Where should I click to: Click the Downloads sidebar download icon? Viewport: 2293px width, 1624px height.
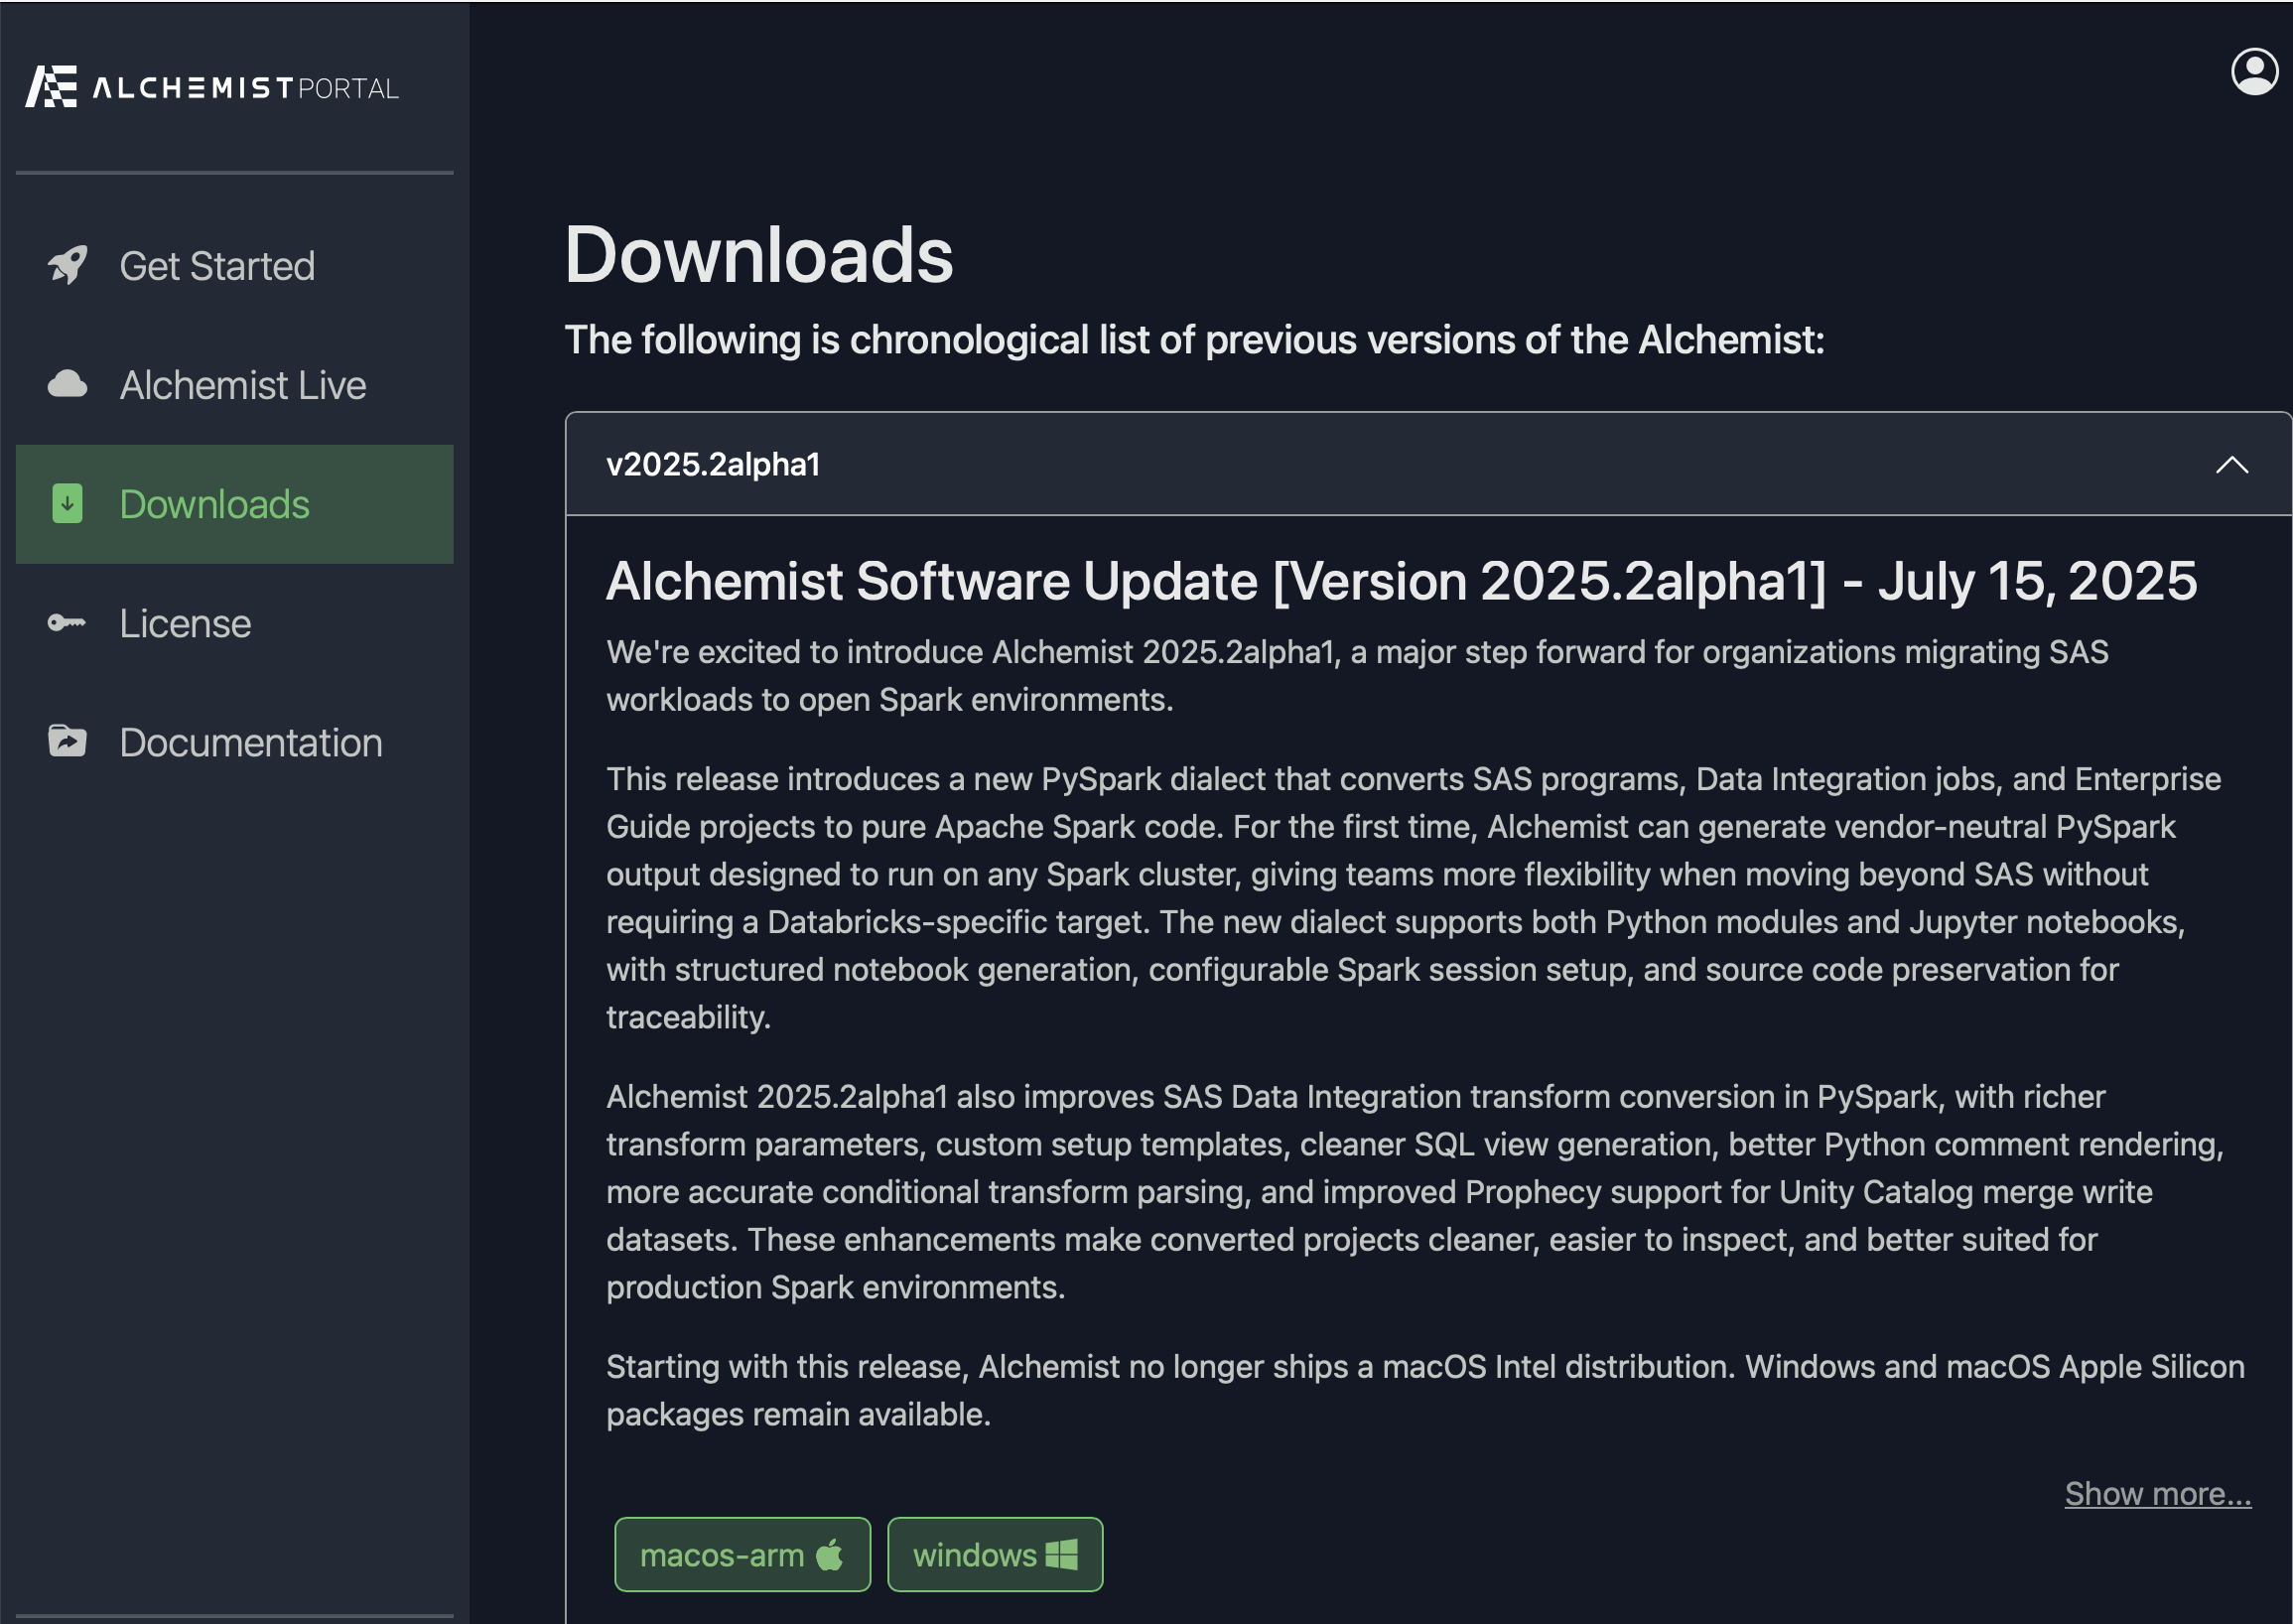pyautogui.click(x=67, y=503)
